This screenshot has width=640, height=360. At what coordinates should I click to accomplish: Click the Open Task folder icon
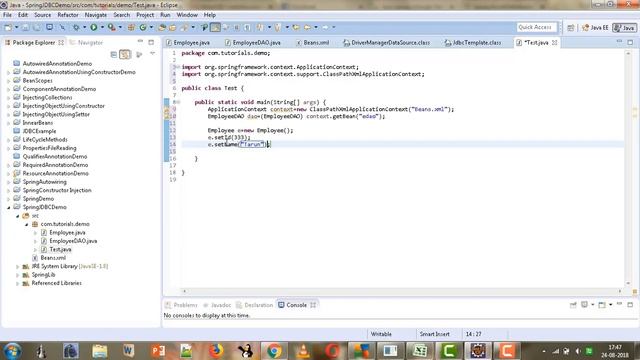(x=173, y=27)
